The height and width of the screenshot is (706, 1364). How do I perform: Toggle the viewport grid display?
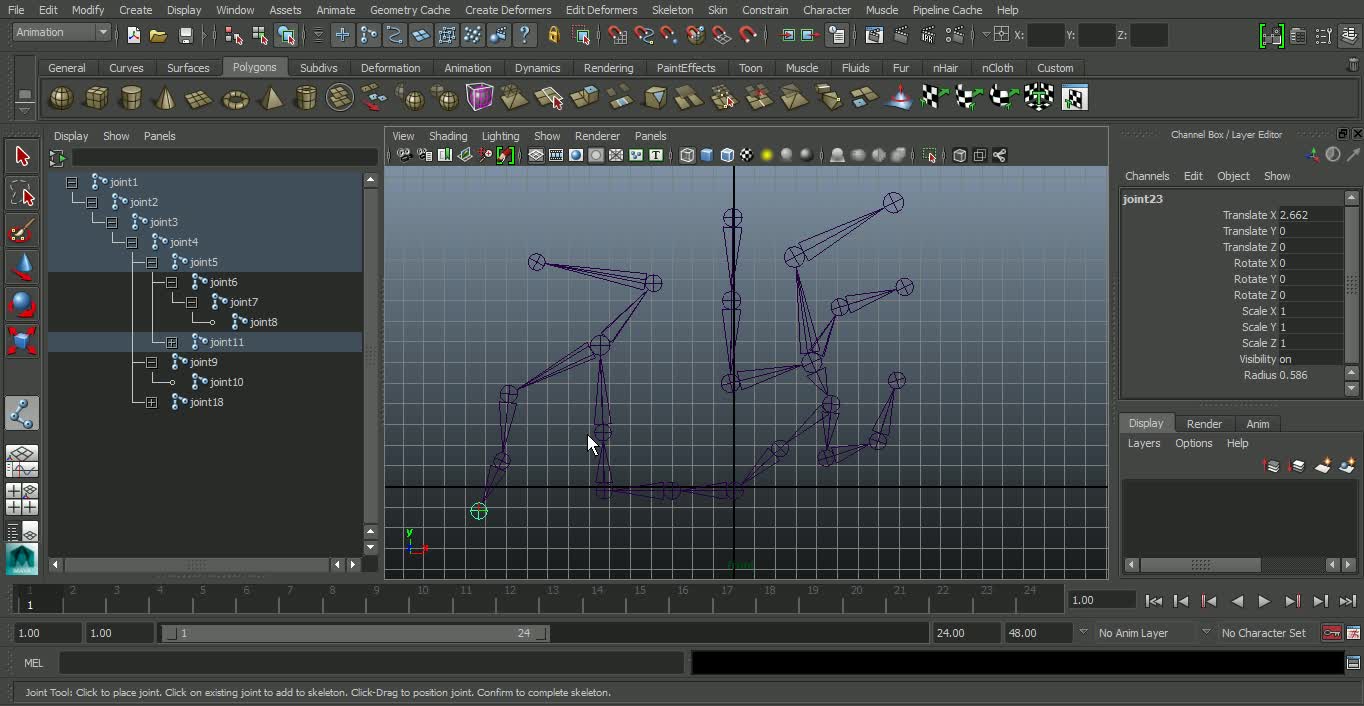(536, 155)
